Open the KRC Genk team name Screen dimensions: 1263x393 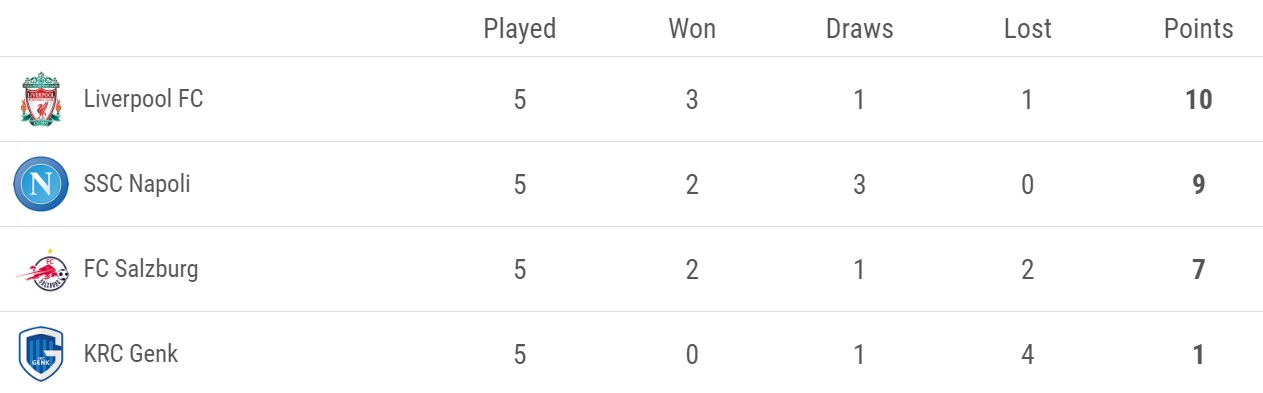point(131,354)
